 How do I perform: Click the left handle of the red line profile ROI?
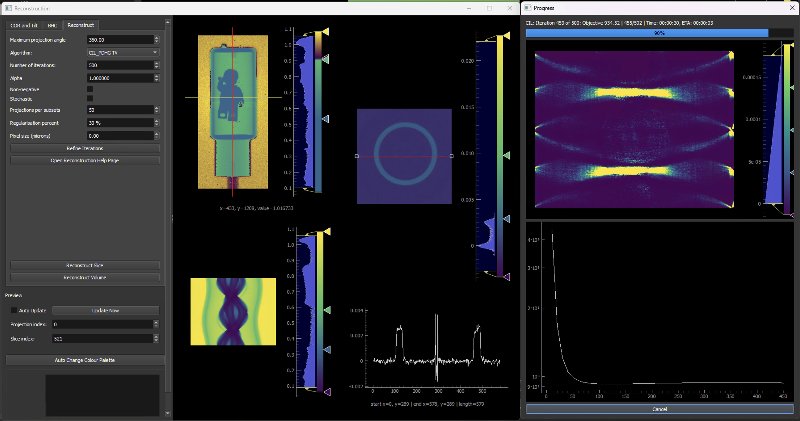[357, 156]
